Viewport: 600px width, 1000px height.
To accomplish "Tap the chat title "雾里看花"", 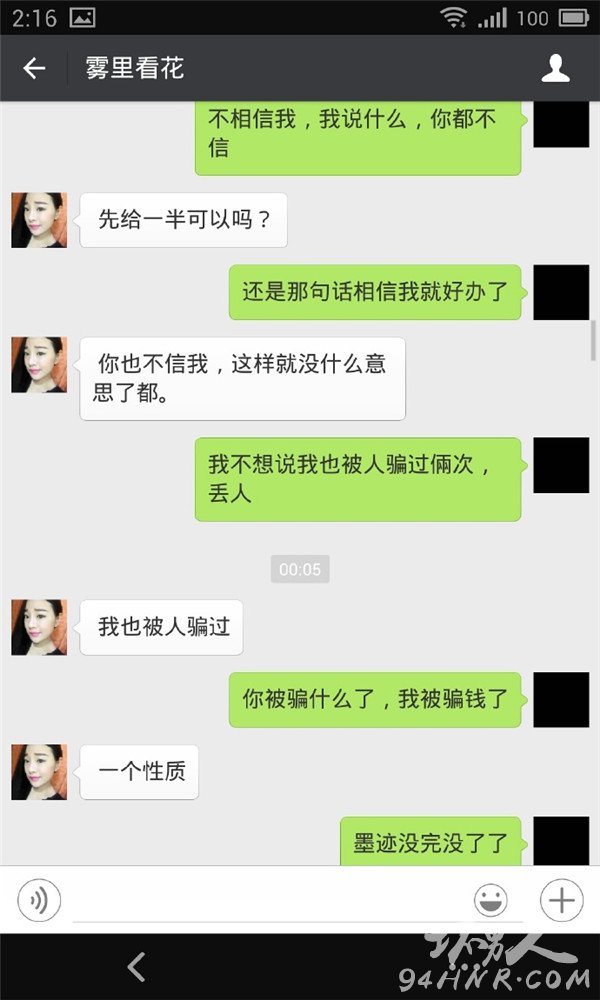I will coord(135,69).
